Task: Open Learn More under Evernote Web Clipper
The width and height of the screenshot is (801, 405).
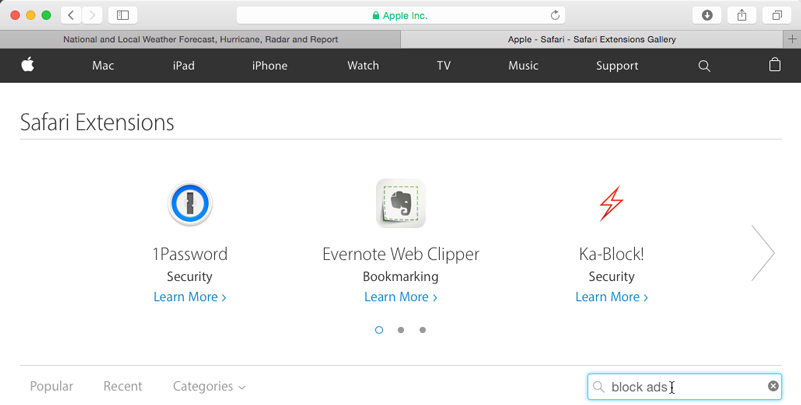Action: click(400, 297)
